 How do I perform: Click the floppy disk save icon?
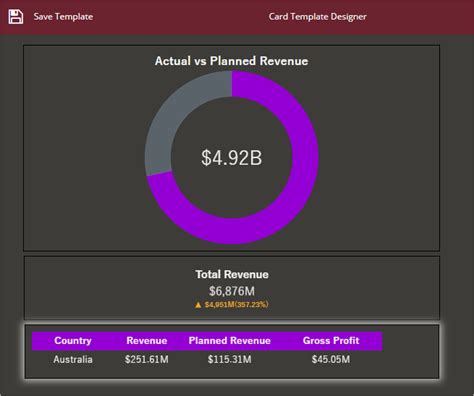(16, 17)
